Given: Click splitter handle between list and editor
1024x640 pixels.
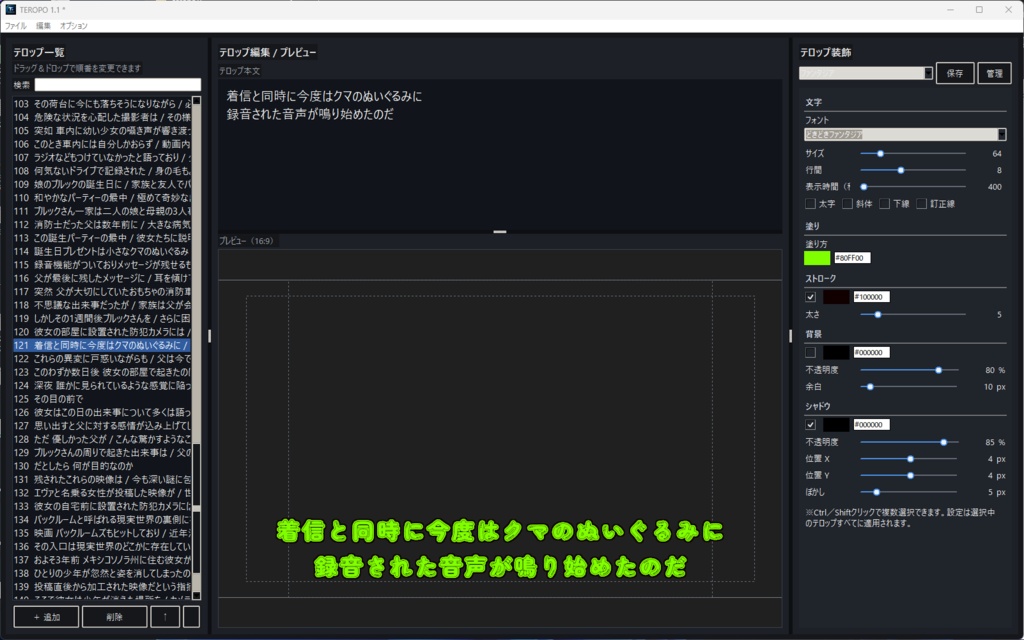Looking at the screenshot, I should click(x=209, y=336).
